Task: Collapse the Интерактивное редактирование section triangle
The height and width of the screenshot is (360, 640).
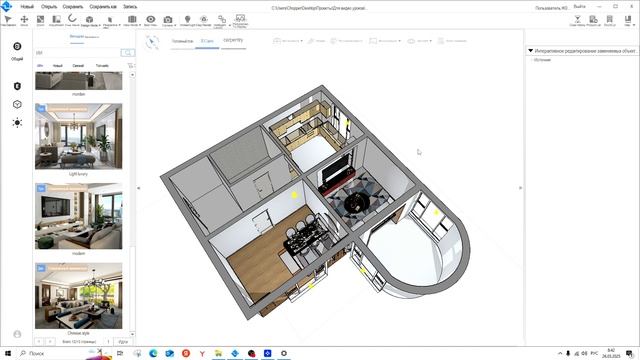Action: pyautogui.click(x=530, y=51)
